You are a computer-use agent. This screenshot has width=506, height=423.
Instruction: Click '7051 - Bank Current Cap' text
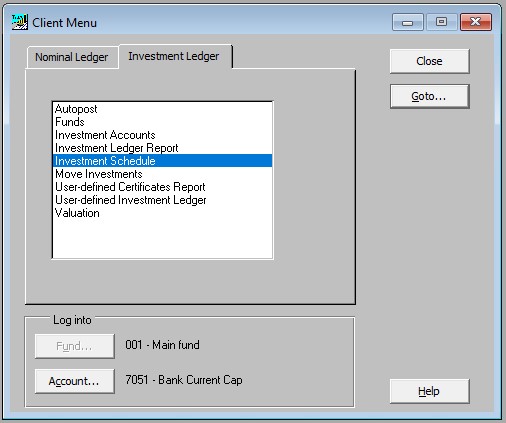tap(184, 380)
